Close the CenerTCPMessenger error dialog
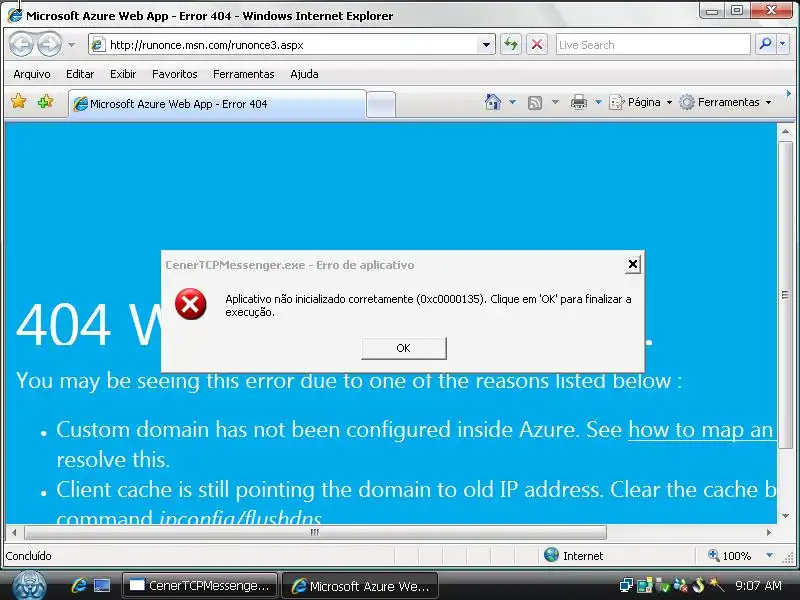This screenshot has width=800, height=600. 633,264
